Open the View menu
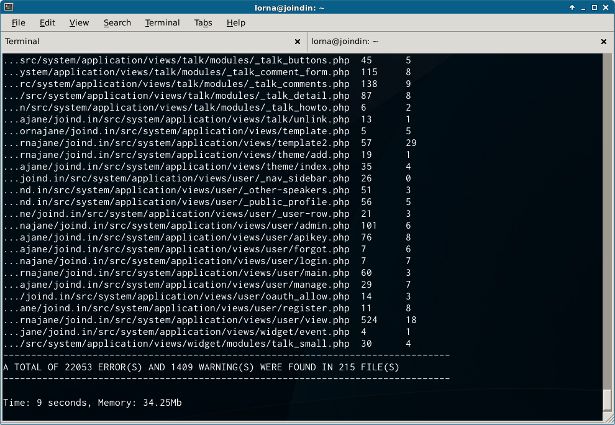The image size is (615, 425). tap(79, 23)
